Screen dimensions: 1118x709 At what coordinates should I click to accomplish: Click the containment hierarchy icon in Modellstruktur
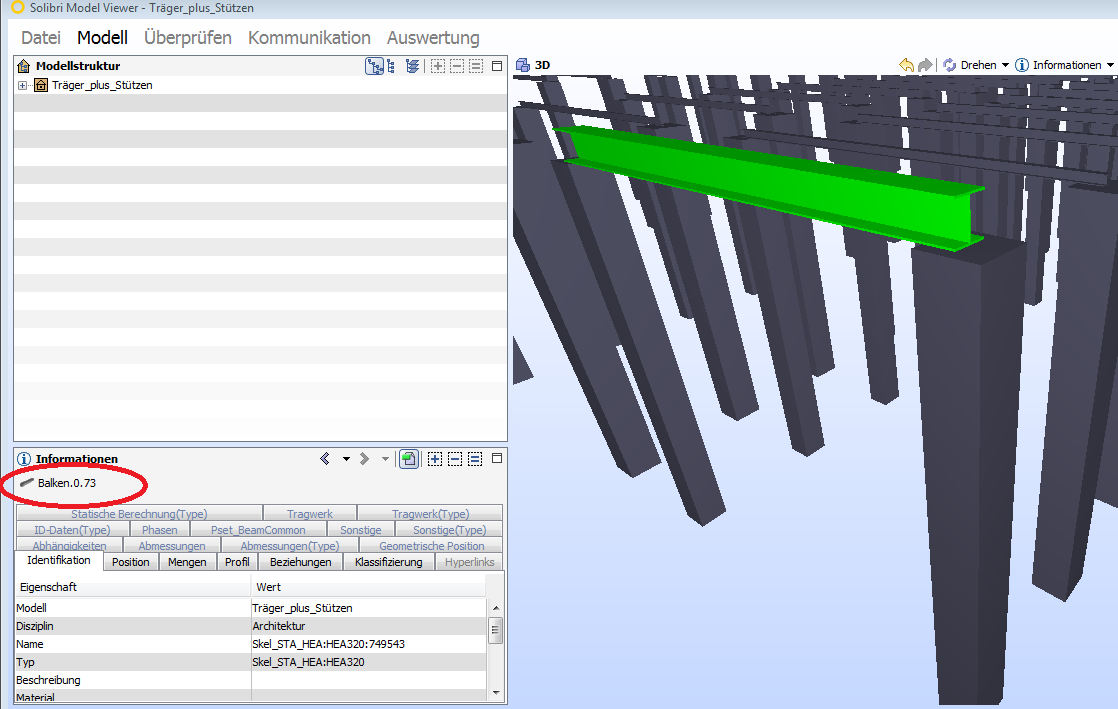click(375, 66)
